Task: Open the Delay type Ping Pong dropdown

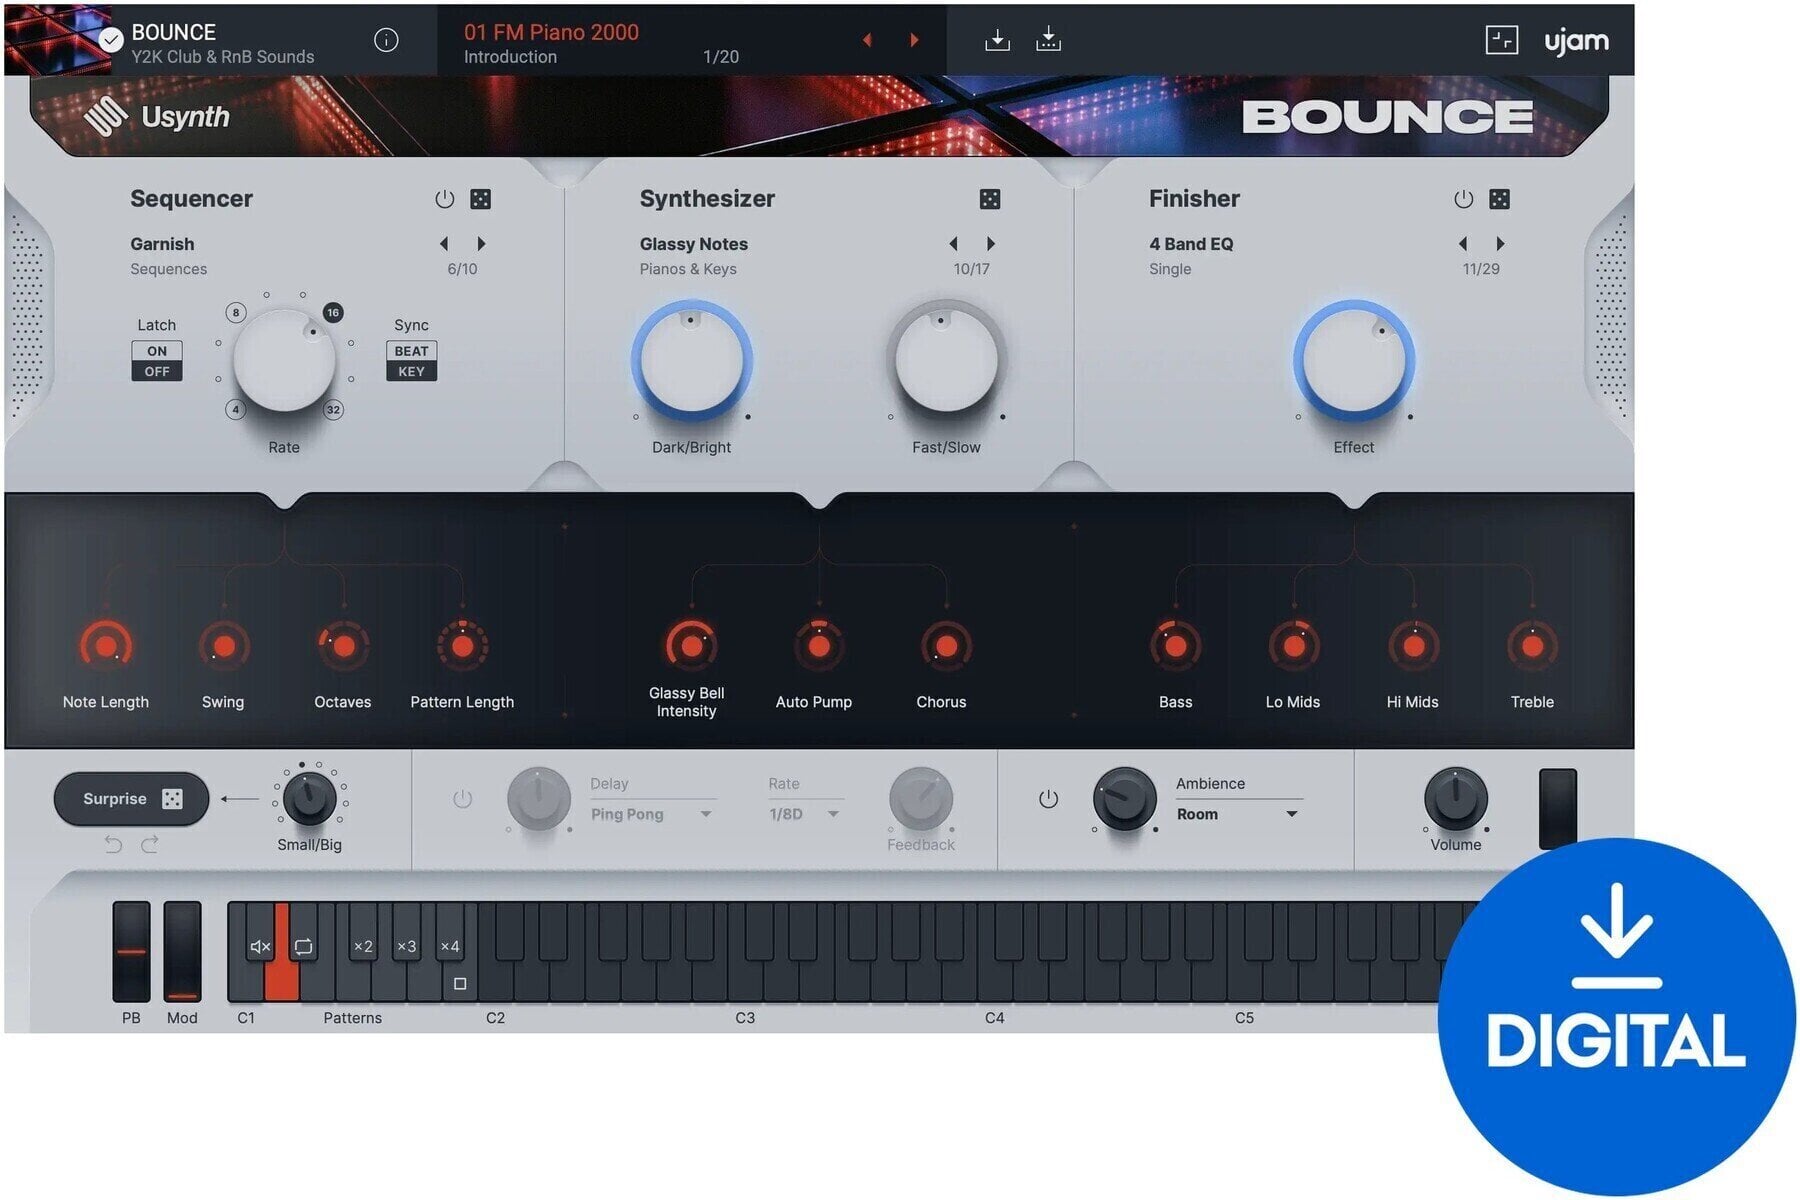Action: pos(651,814)
